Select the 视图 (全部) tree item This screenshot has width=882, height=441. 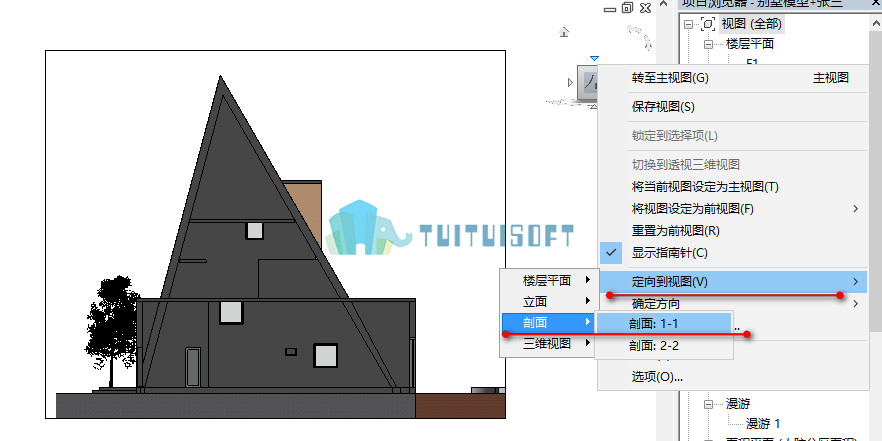click(x=752, y=24)
